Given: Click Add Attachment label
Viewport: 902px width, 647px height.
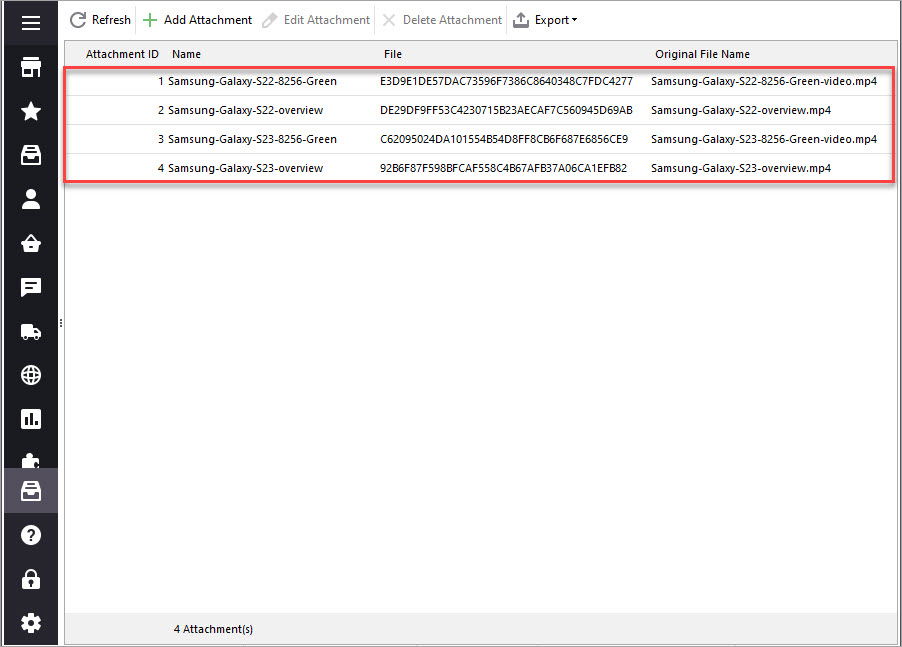Looking at the screenshot, I should [x=208, y=20].
